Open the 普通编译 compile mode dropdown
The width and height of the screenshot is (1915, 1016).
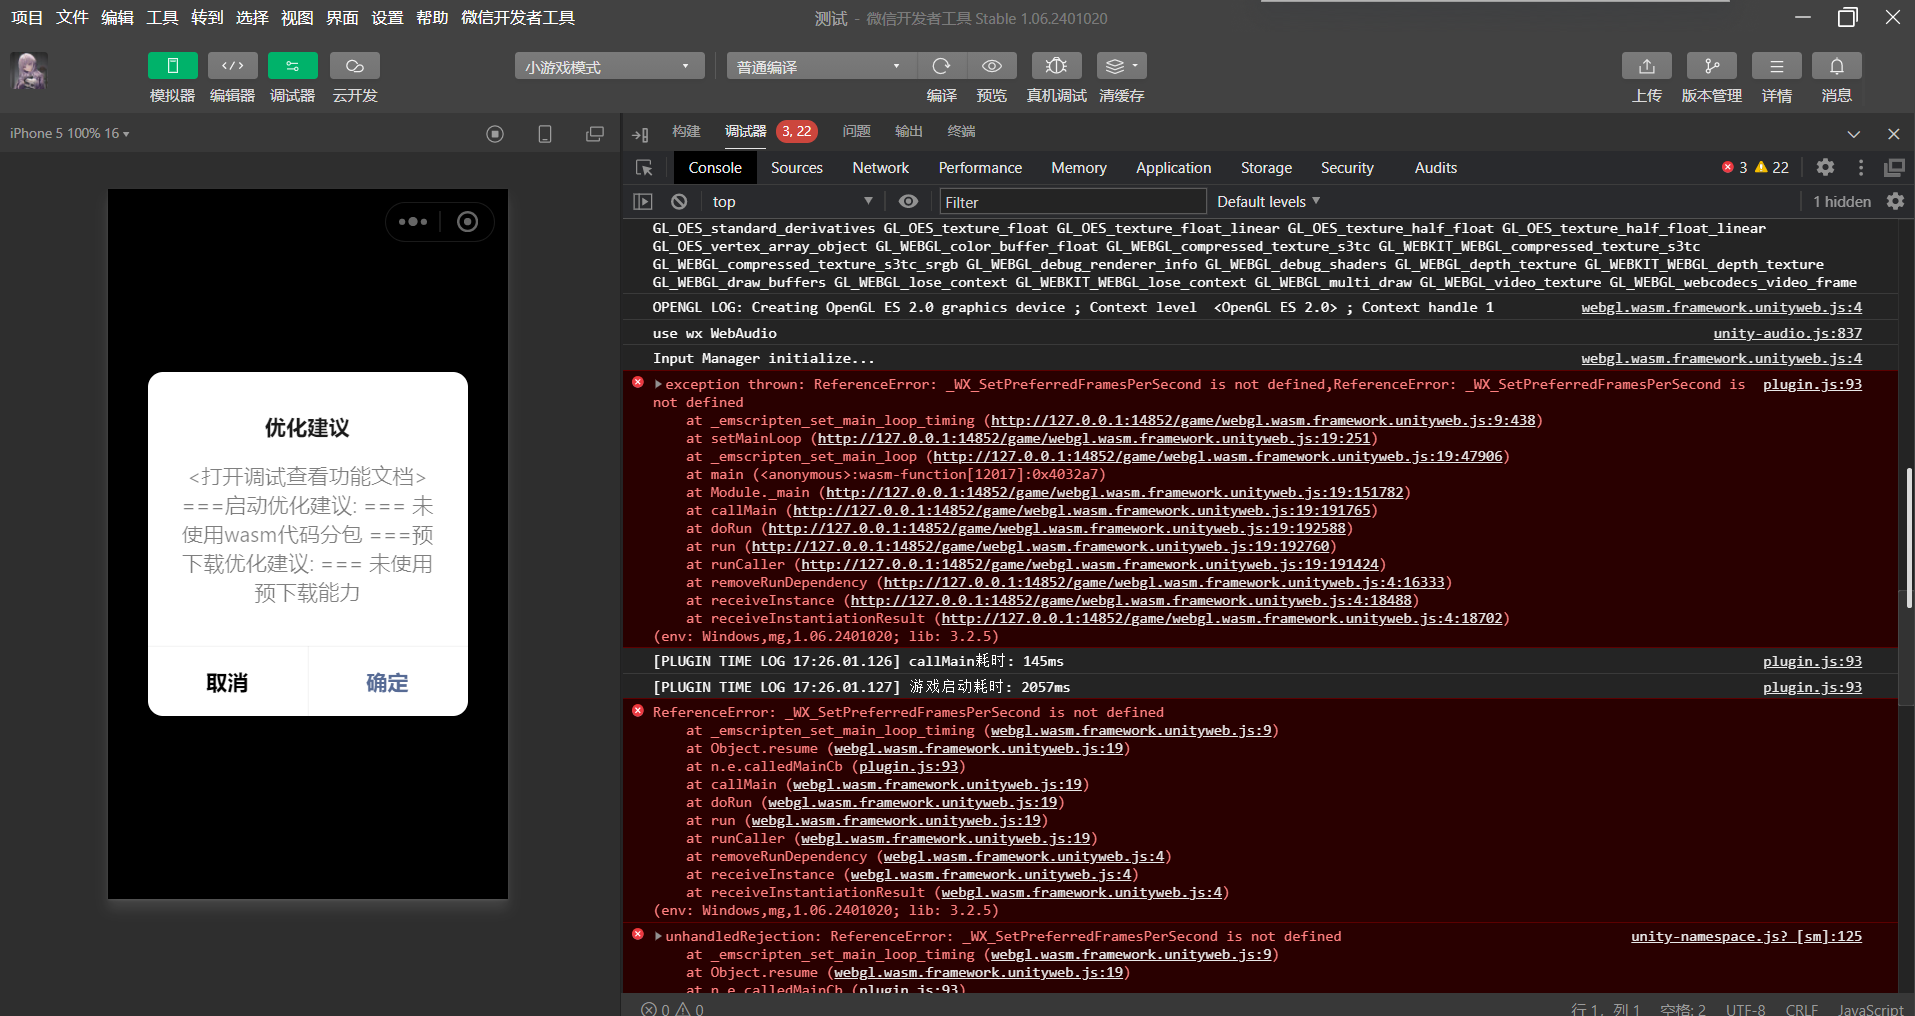[x=820, y=67]
